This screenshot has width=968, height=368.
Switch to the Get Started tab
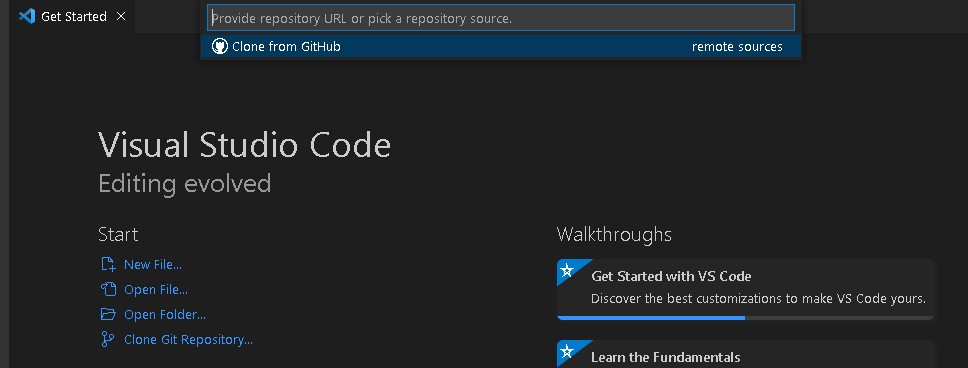tap(73, 17)
